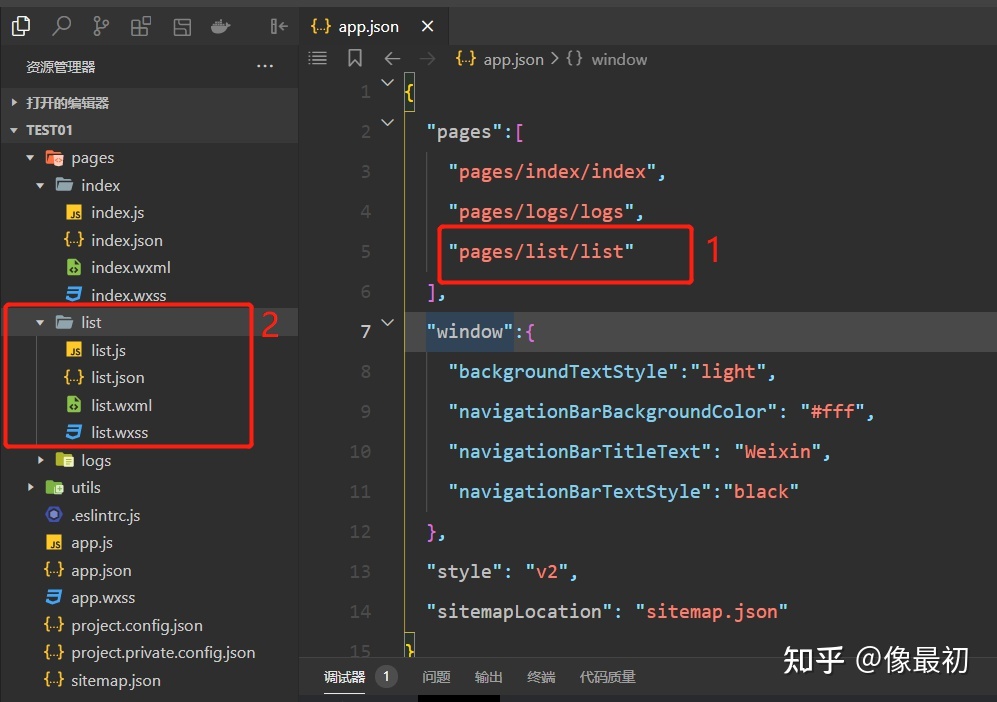The image size is (997, 702).
Task: Click the bookmark icon in editor toolbar
Action: [x=355, y=59]
